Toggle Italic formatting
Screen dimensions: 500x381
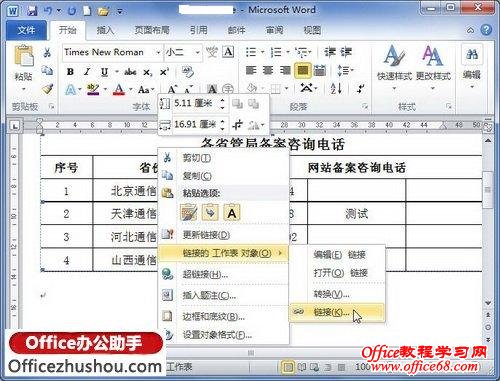87,72
